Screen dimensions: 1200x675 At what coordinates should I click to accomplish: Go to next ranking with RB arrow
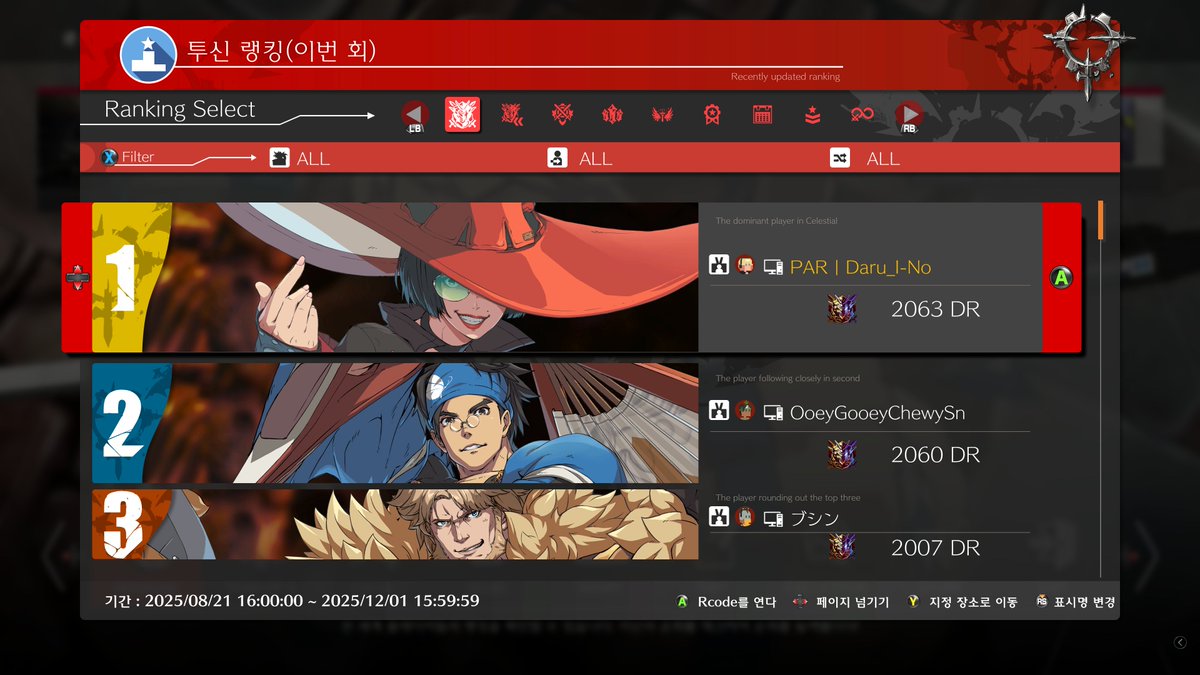click(908, 115)
